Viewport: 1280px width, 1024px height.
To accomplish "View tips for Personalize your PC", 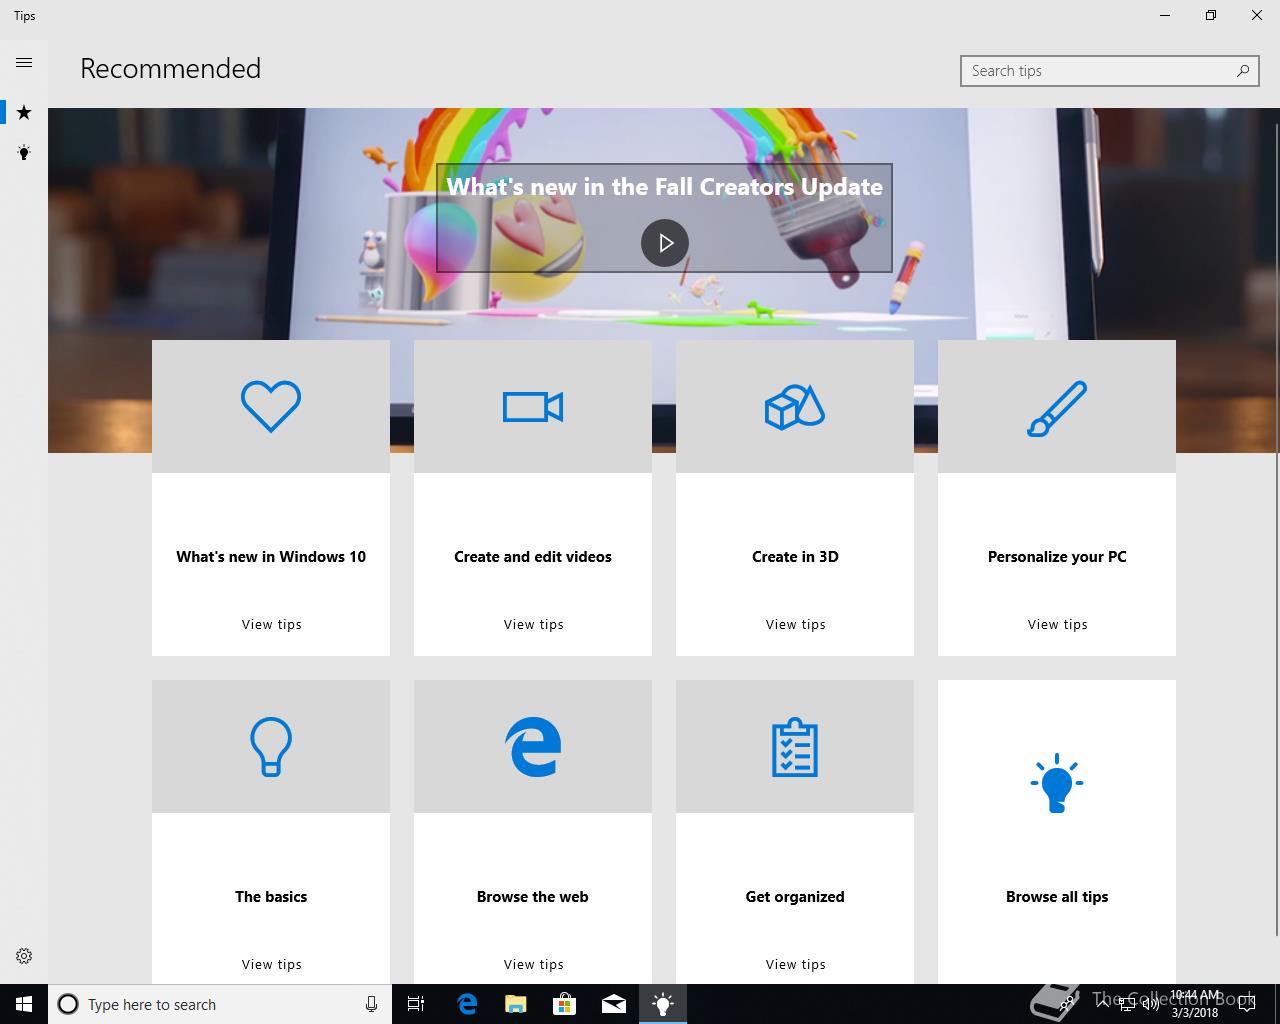I will tap(1057, 624).
